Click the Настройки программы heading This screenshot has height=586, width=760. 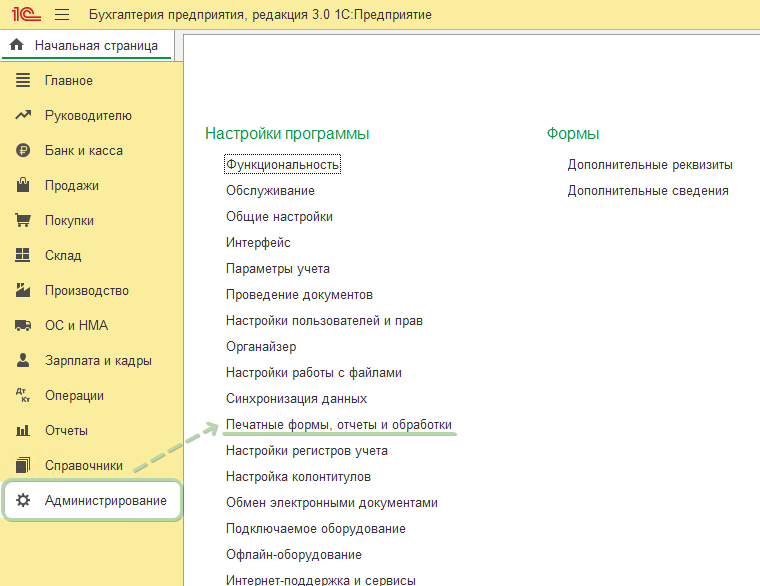pyautogui.click(x=287, y=134)
